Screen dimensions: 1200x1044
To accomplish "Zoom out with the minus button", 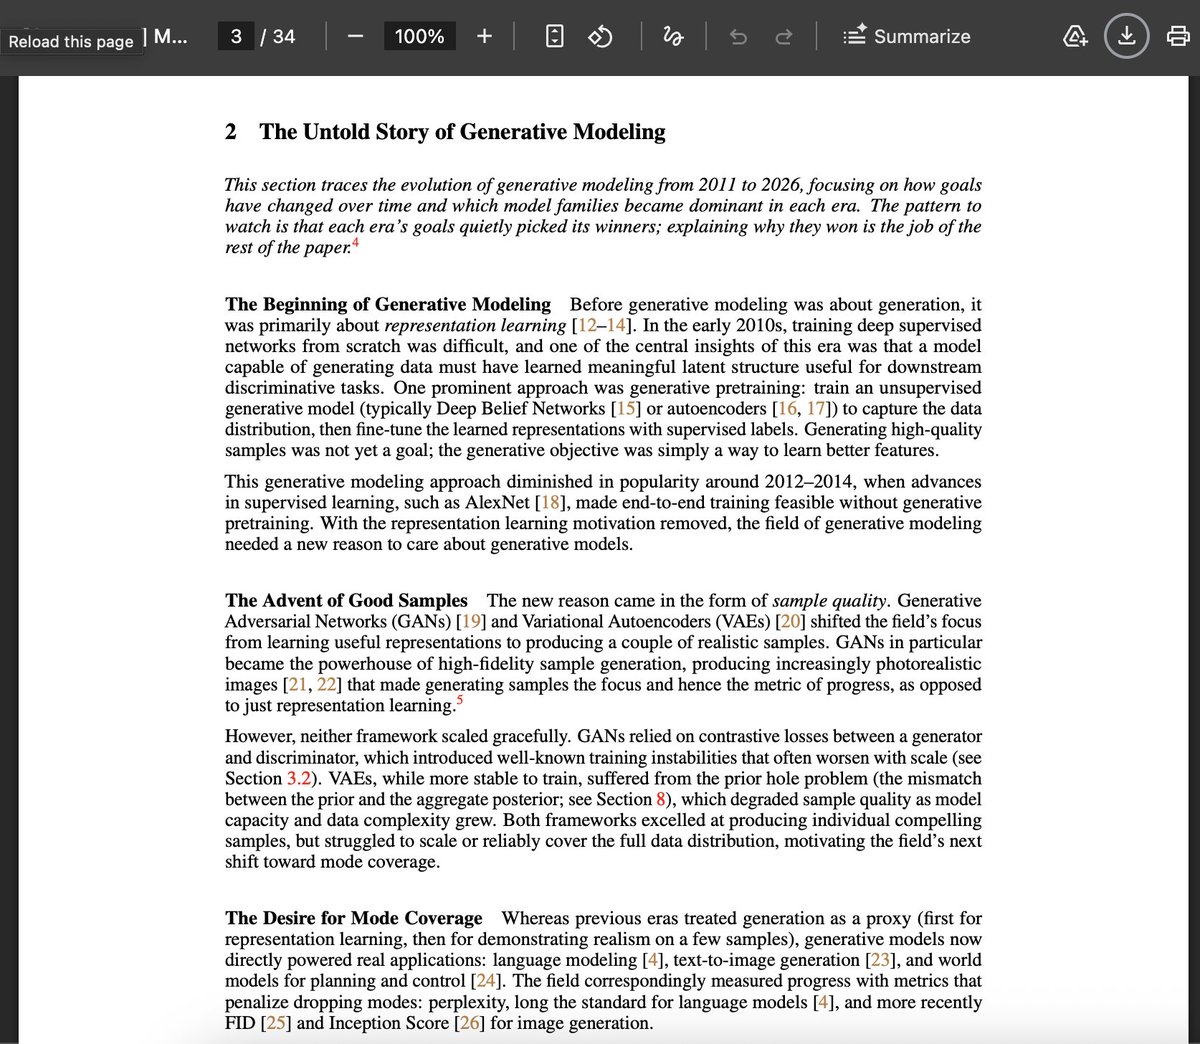I will click(x=355, y=36).
